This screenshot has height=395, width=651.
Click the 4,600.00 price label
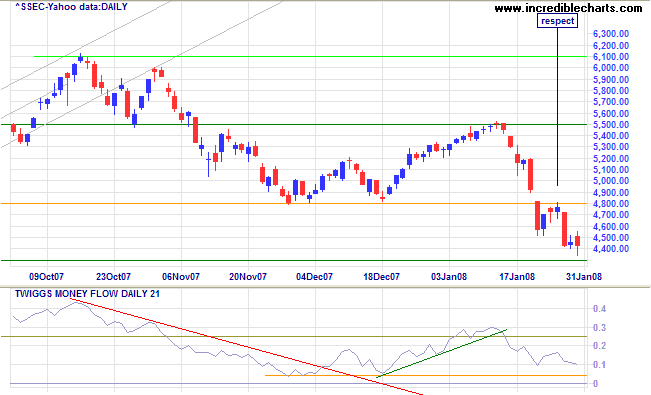(x=611, y=227)
